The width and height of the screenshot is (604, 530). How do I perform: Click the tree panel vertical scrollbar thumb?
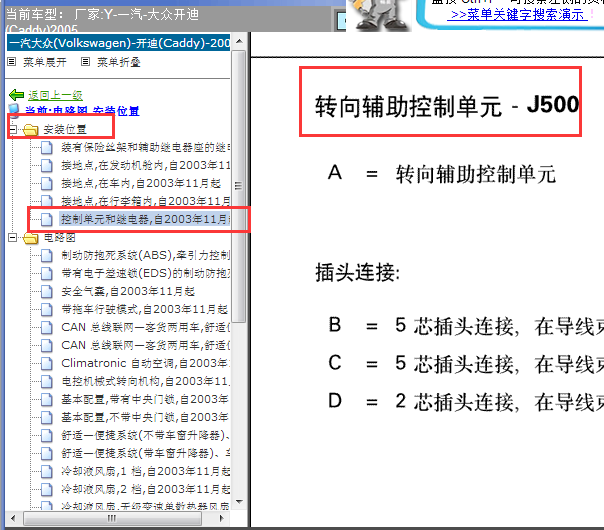pos(239,186)
